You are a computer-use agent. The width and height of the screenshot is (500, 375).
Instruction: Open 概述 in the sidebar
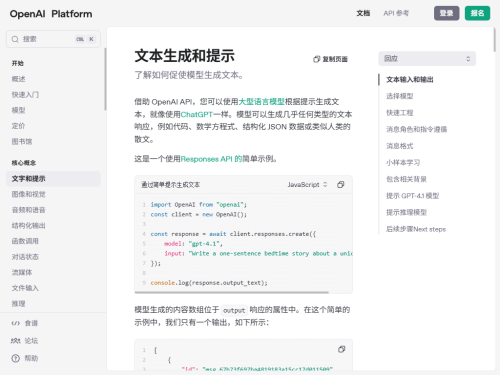pos(19,79)
